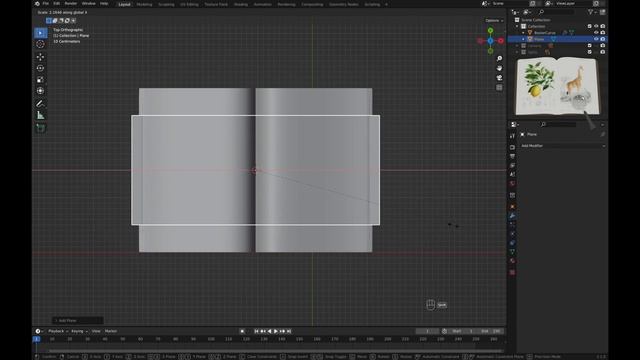The height and width of the screenshot is (360, 640).
Task: Collapse the Collection tree row
Action: click(517, 26)
